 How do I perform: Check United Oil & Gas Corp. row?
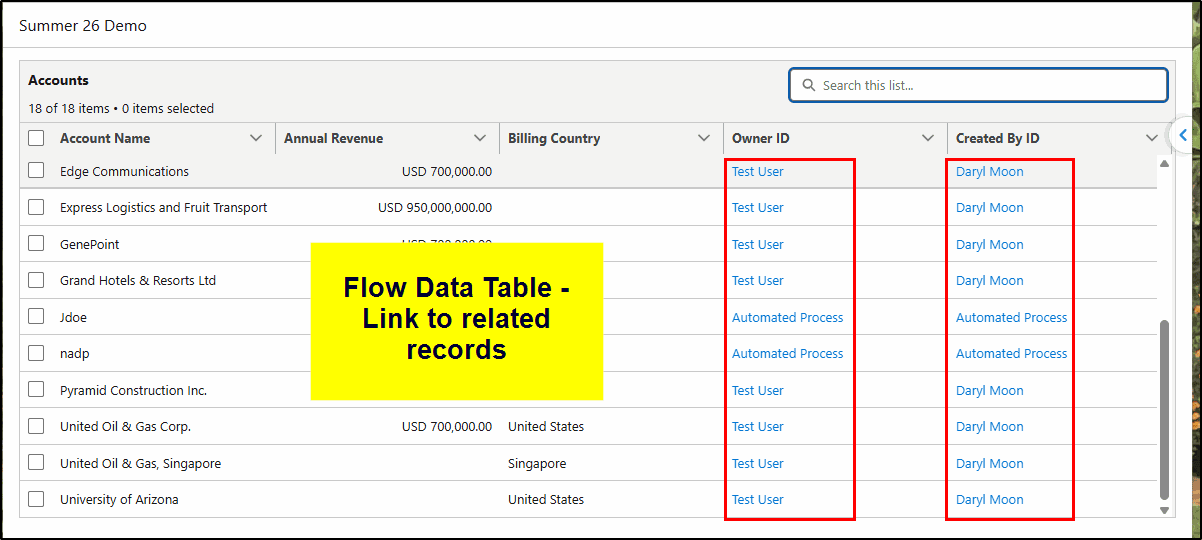pyautogui.click(x=36, y=426)
